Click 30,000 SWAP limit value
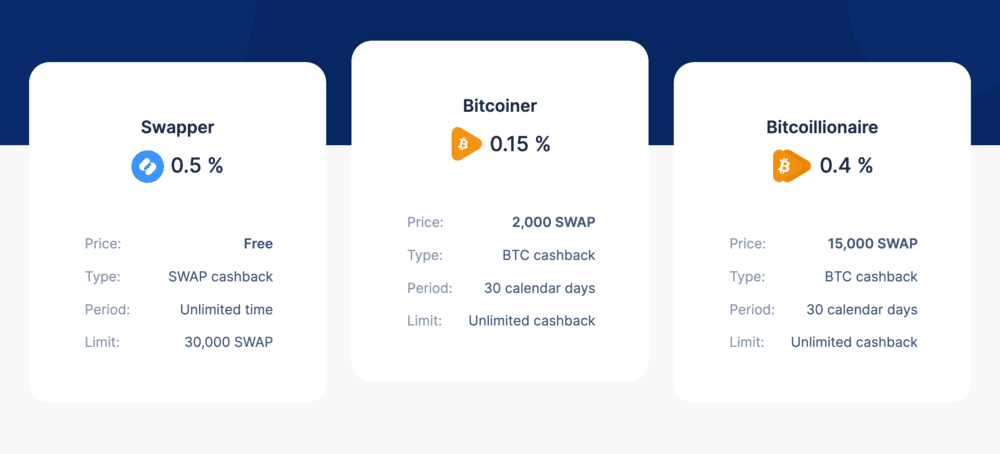The width and height of the screenshot is (1000, 454). click(229, 342)
